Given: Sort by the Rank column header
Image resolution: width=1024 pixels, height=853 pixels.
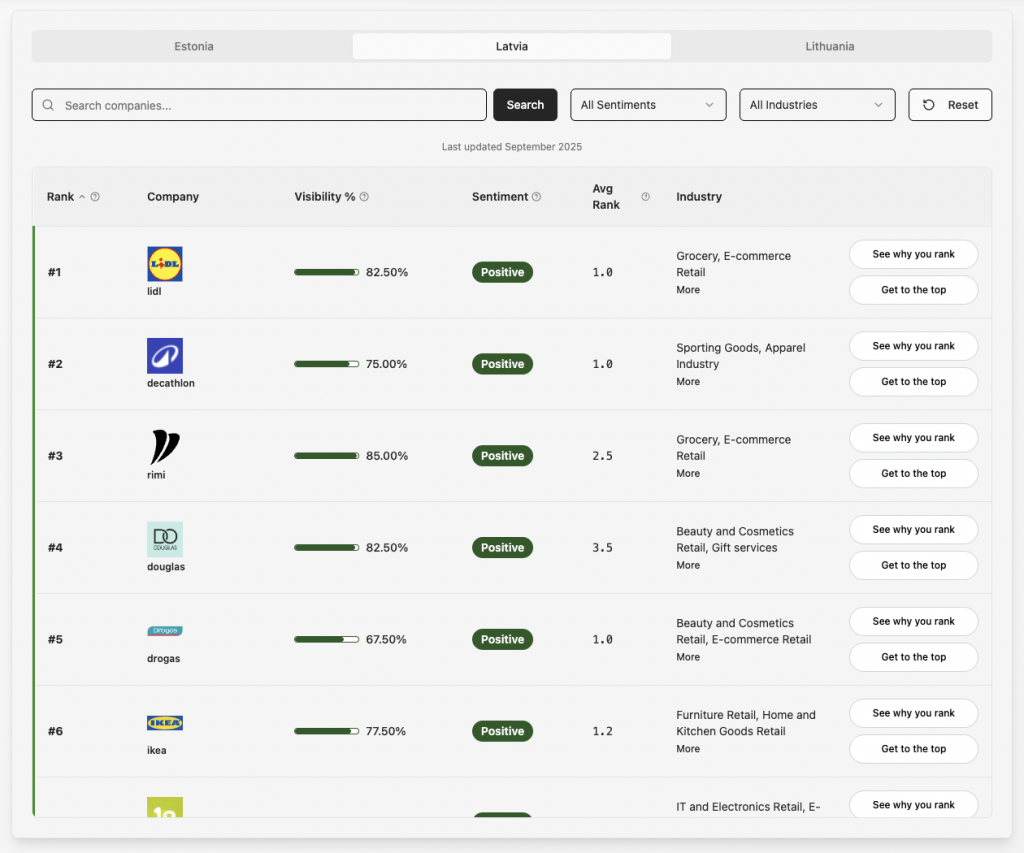Looking at the screenshot, I should [x=61, y=197].
